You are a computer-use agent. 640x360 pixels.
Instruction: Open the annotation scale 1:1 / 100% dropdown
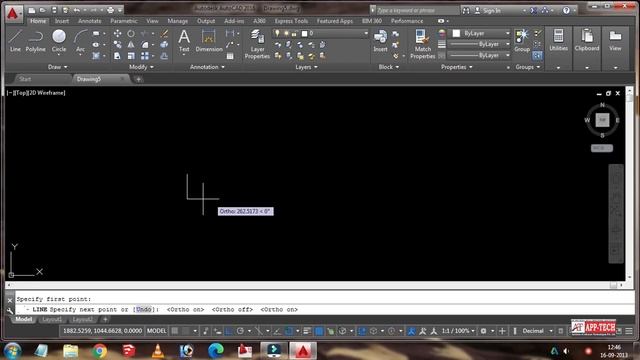pyautogui.click(x=458, y=331)
